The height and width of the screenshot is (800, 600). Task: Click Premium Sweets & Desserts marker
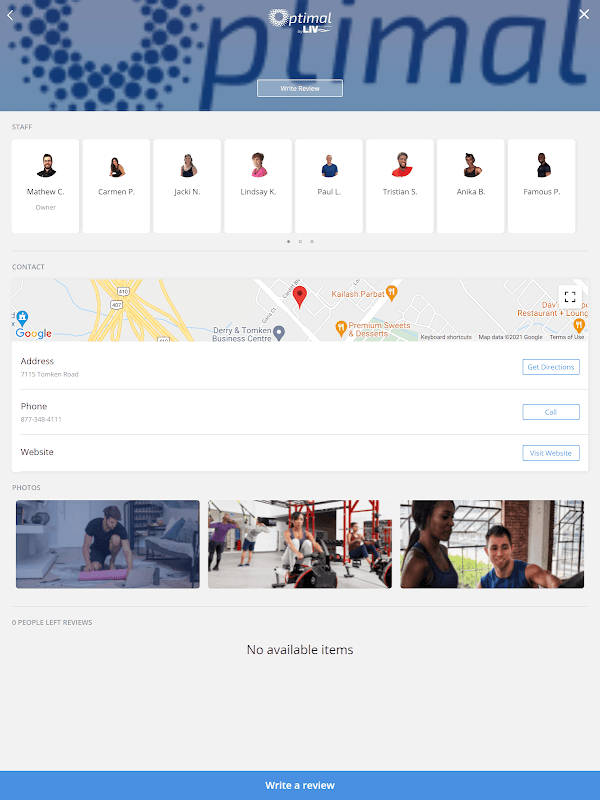tap(341, 328)
